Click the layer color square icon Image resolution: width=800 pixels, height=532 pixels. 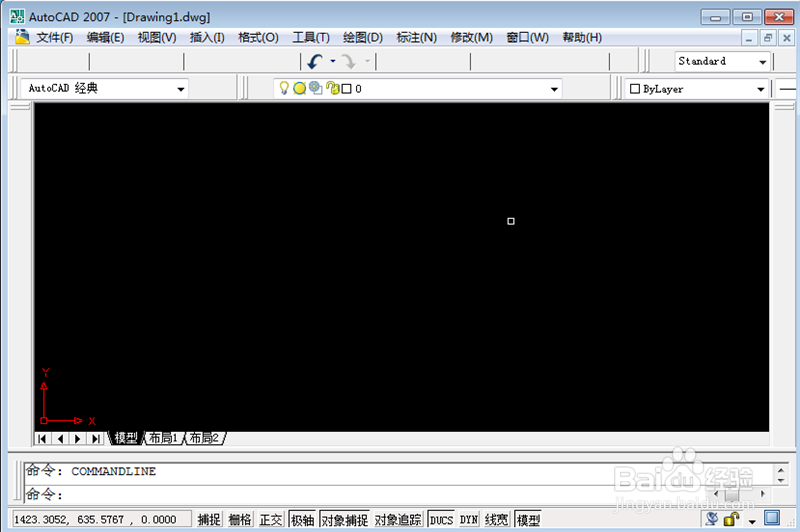[346, 89]
